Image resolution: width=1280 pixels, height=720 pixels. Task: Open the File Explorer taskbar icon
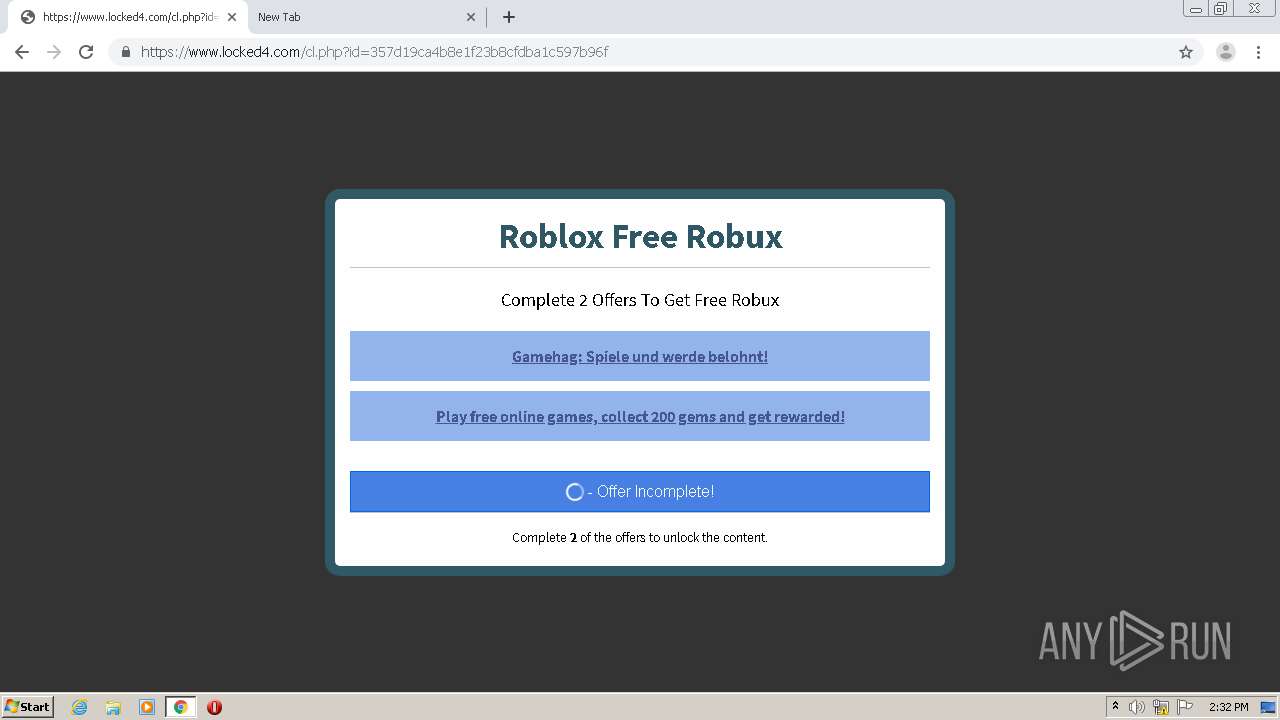click(113, 707)
